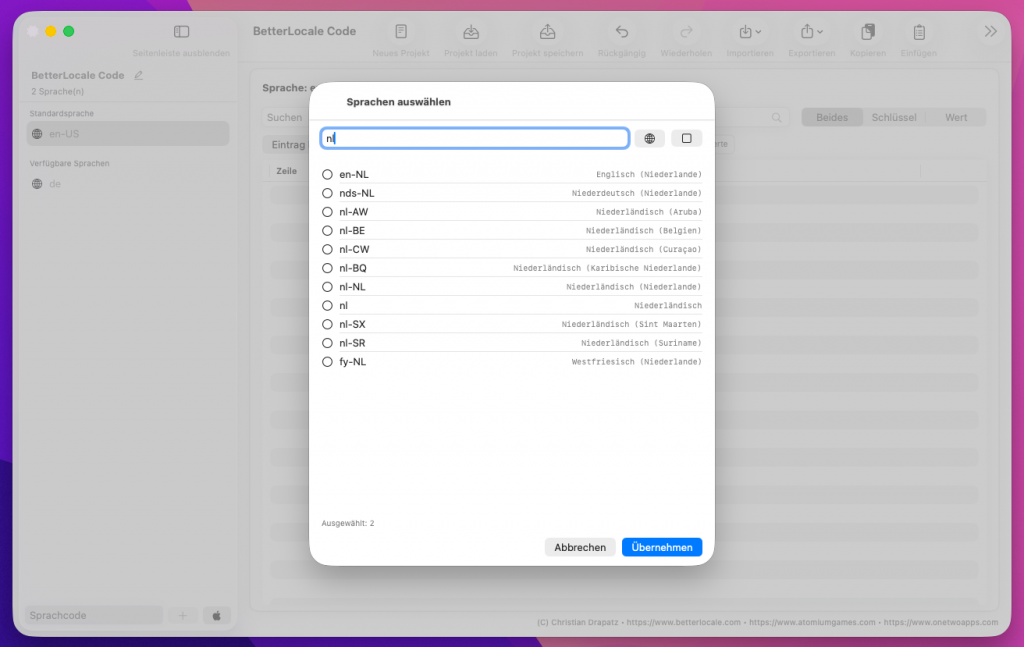Click the Neues Projekt toolbar icon
The width and height of the screenshot is (1024, 647).
[x=401, y=32]
